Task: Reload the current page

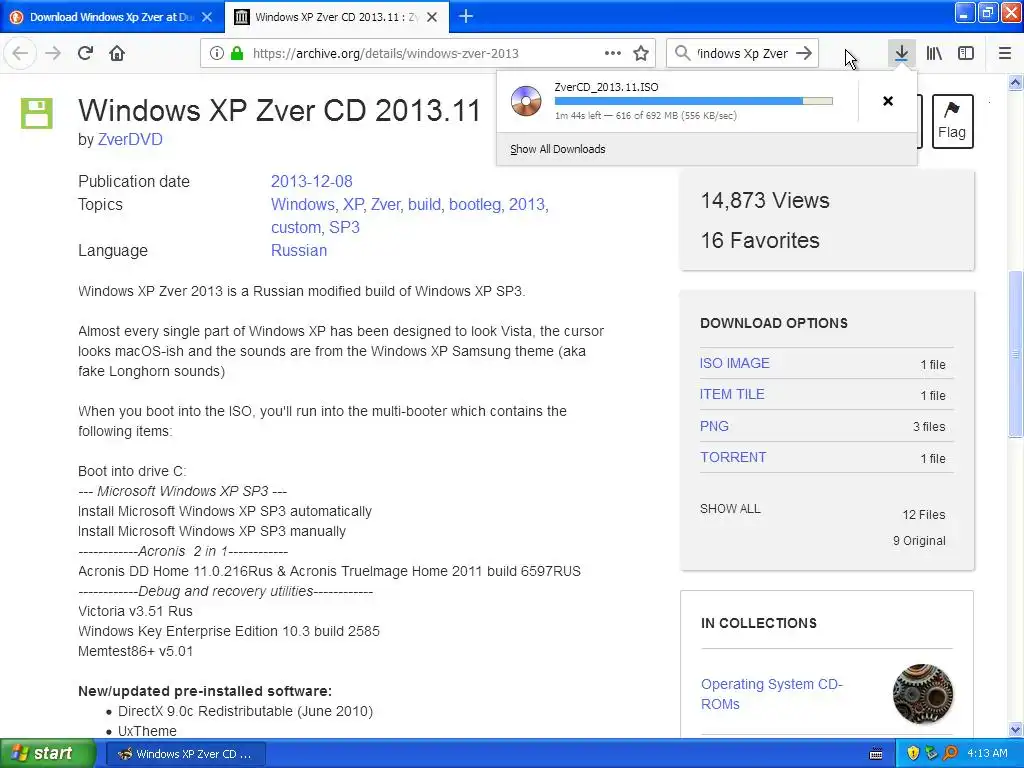Action: point(85,53)
